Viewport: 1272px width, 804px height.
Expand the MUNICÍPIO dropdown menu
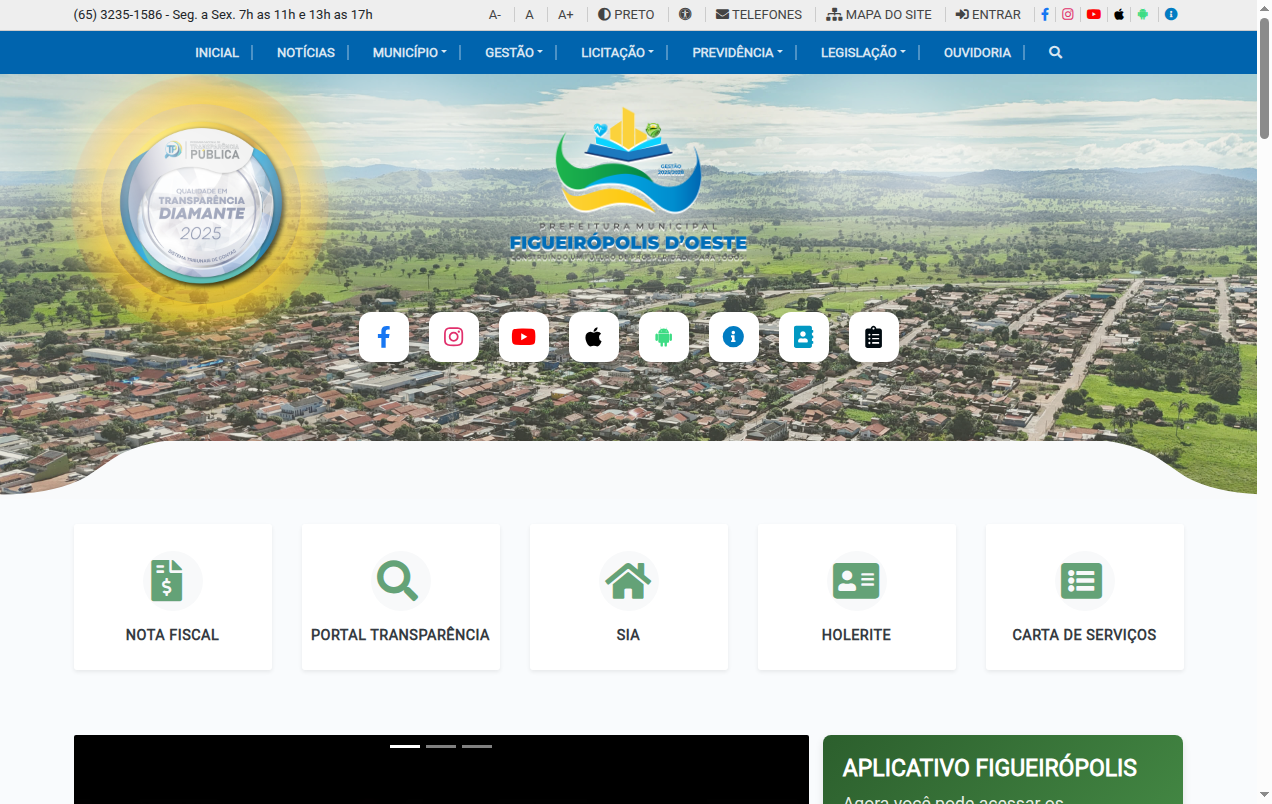(410, 53)
